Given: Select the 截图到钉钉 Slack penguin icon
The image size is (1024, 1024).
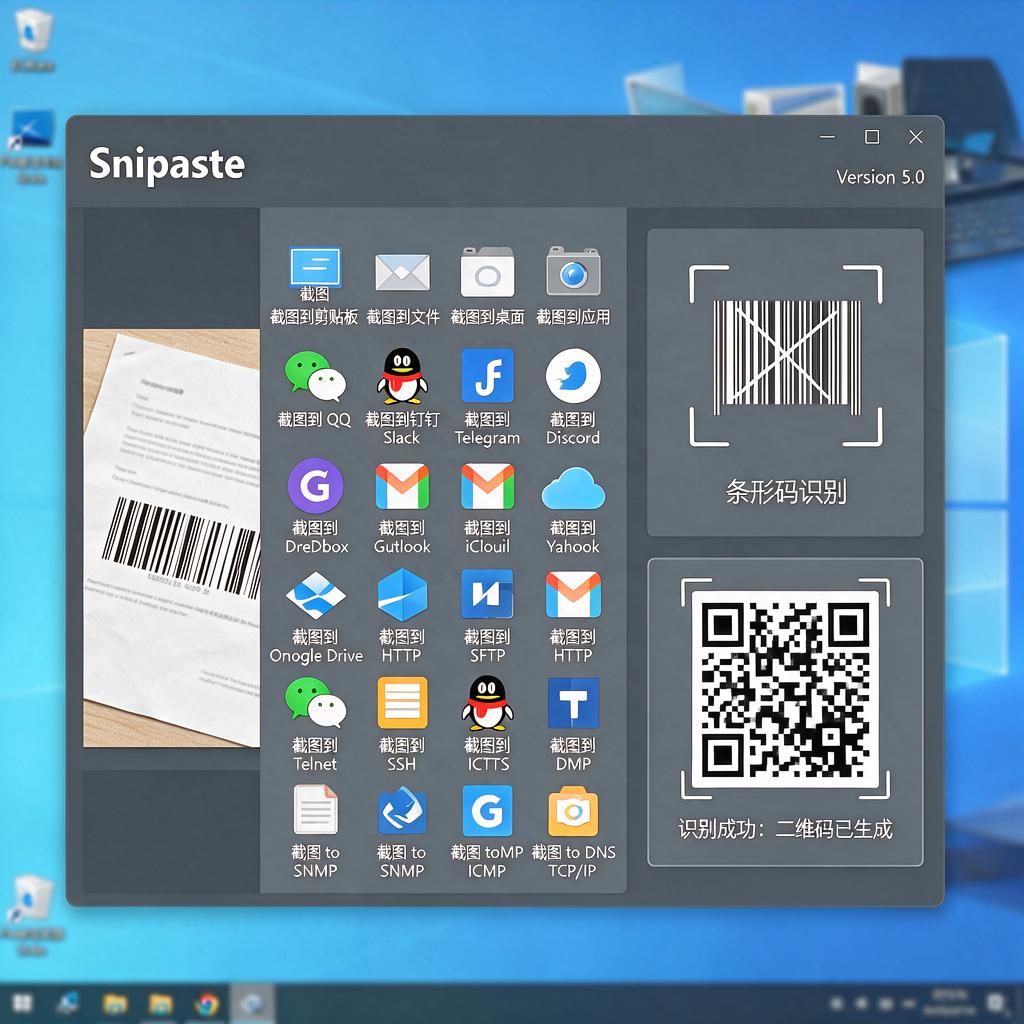Looking at the screenshot, I should tap(402, 376).
